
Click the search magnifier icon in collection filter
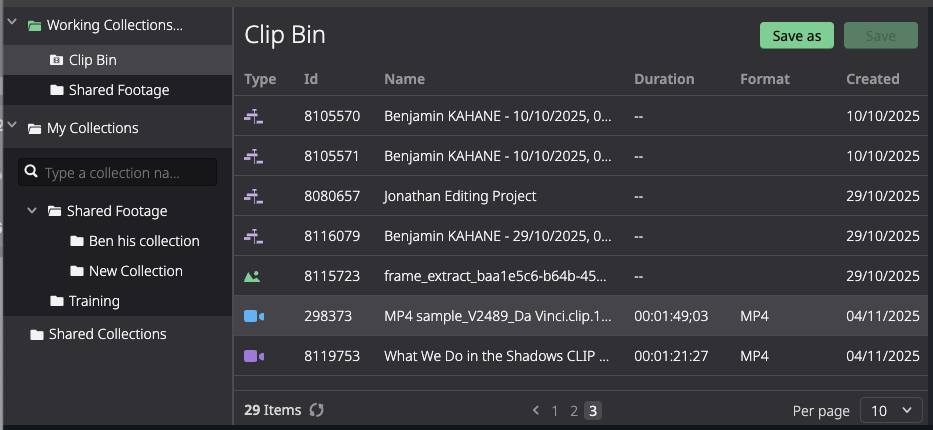(x=32, y=172)
